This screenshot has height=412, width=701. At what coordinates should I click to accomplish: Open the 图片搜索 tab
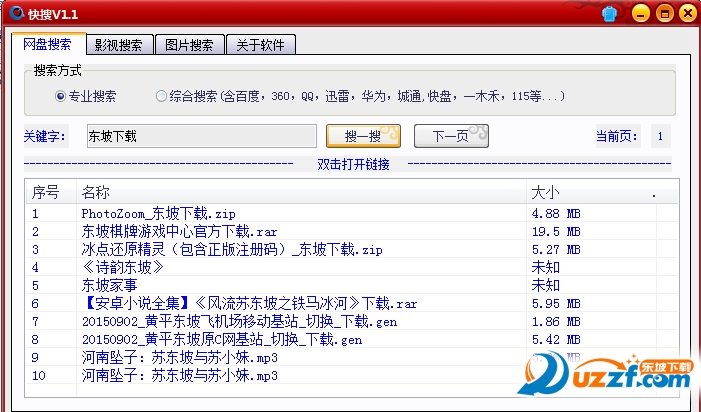[x=189, y=45]
